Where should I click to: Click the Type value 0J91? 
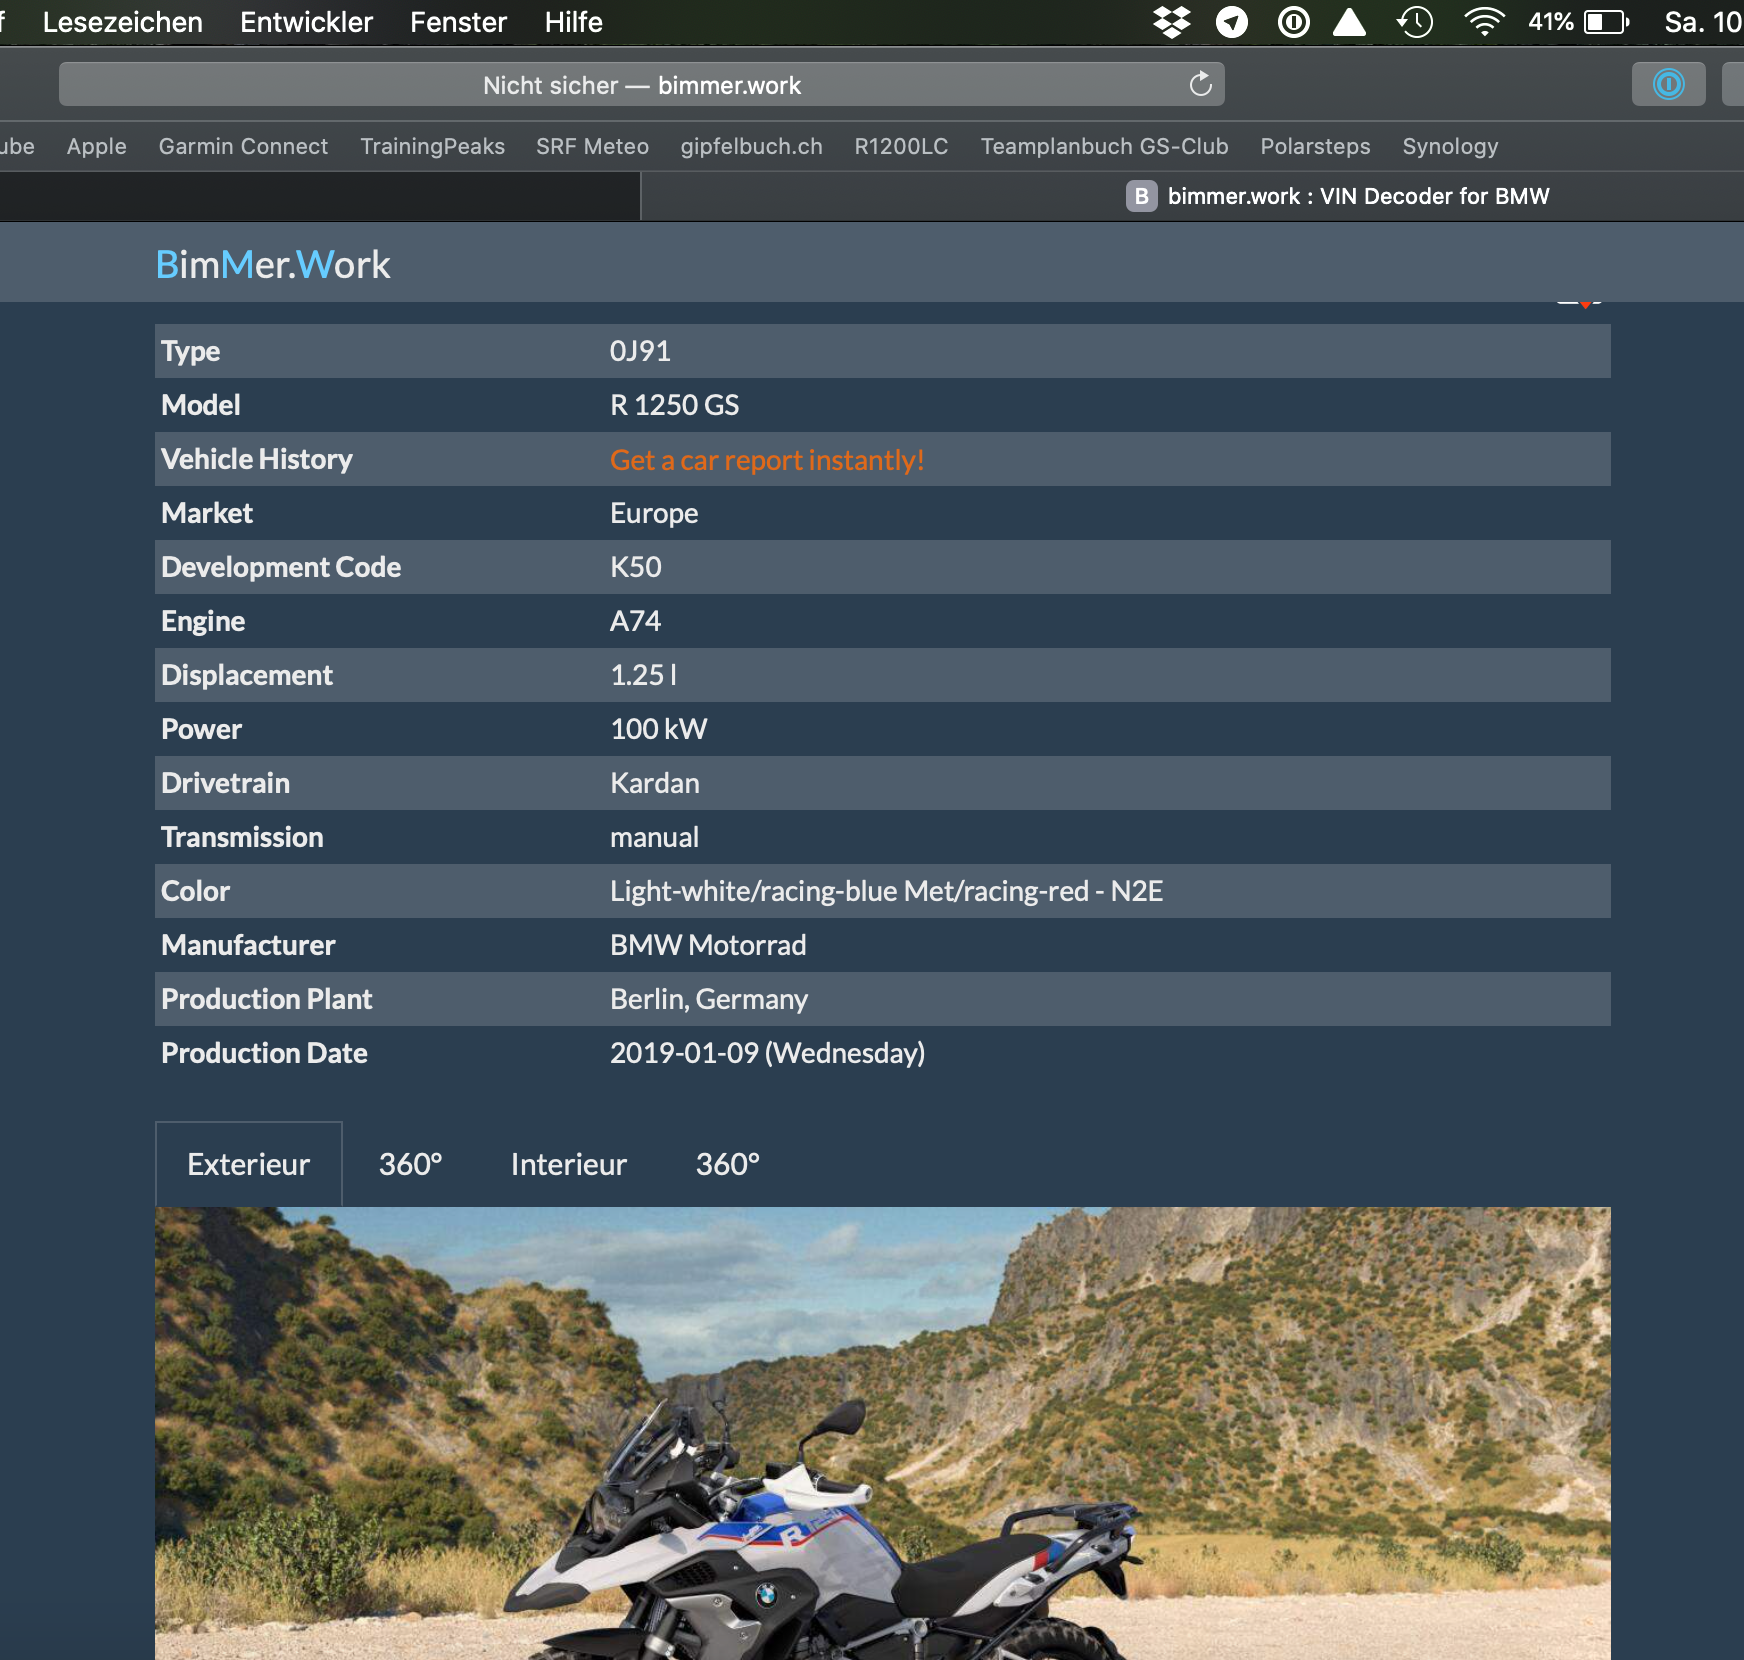click(640, 351)
